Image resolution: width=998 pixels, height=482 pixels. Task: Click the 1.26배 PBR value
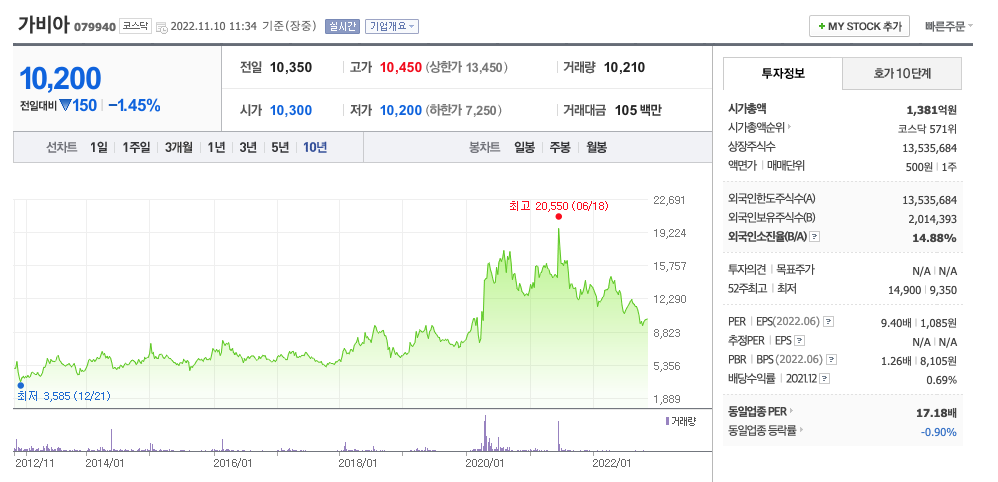(894, 361)
